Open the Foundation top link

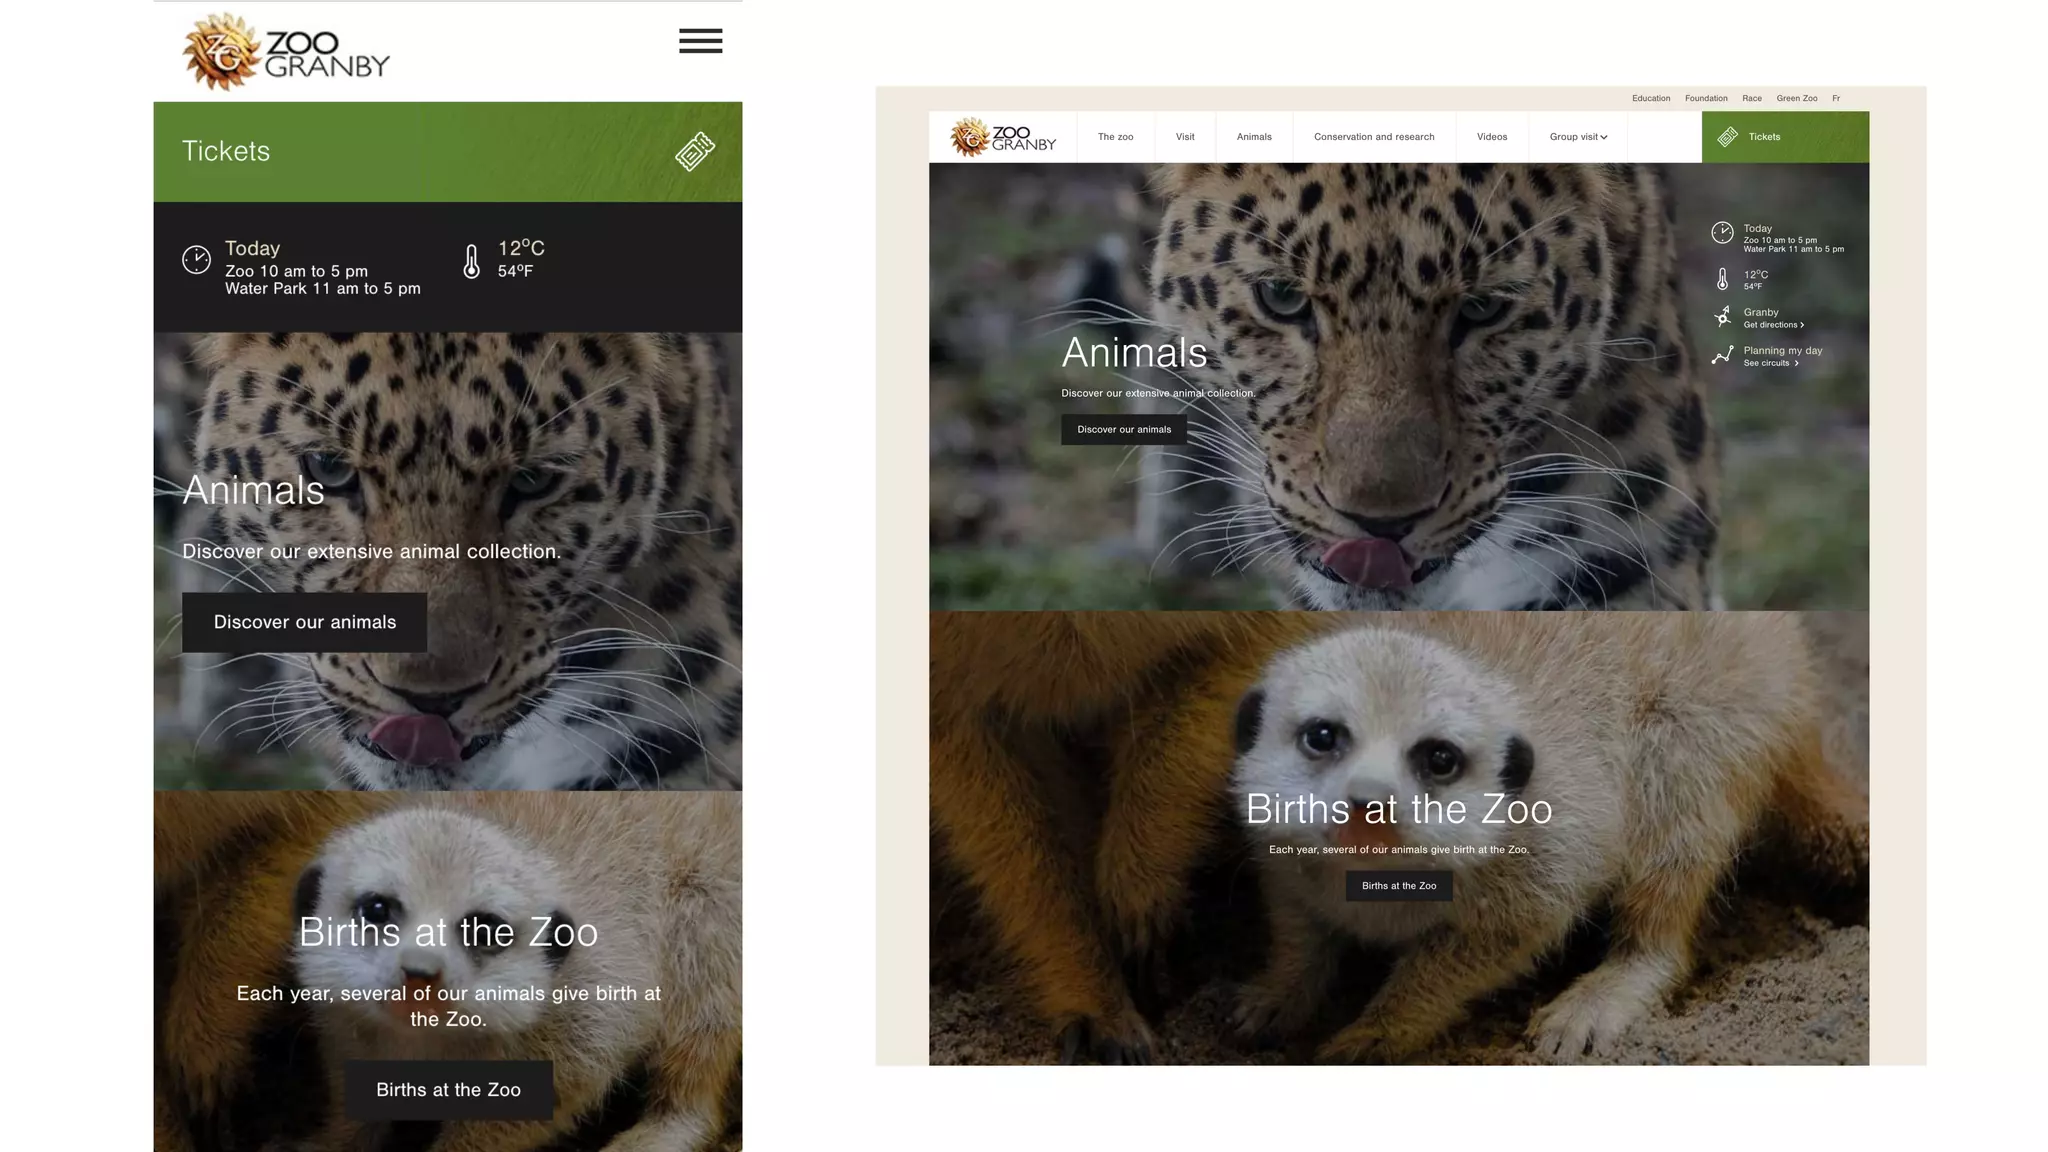(1706, 98)
